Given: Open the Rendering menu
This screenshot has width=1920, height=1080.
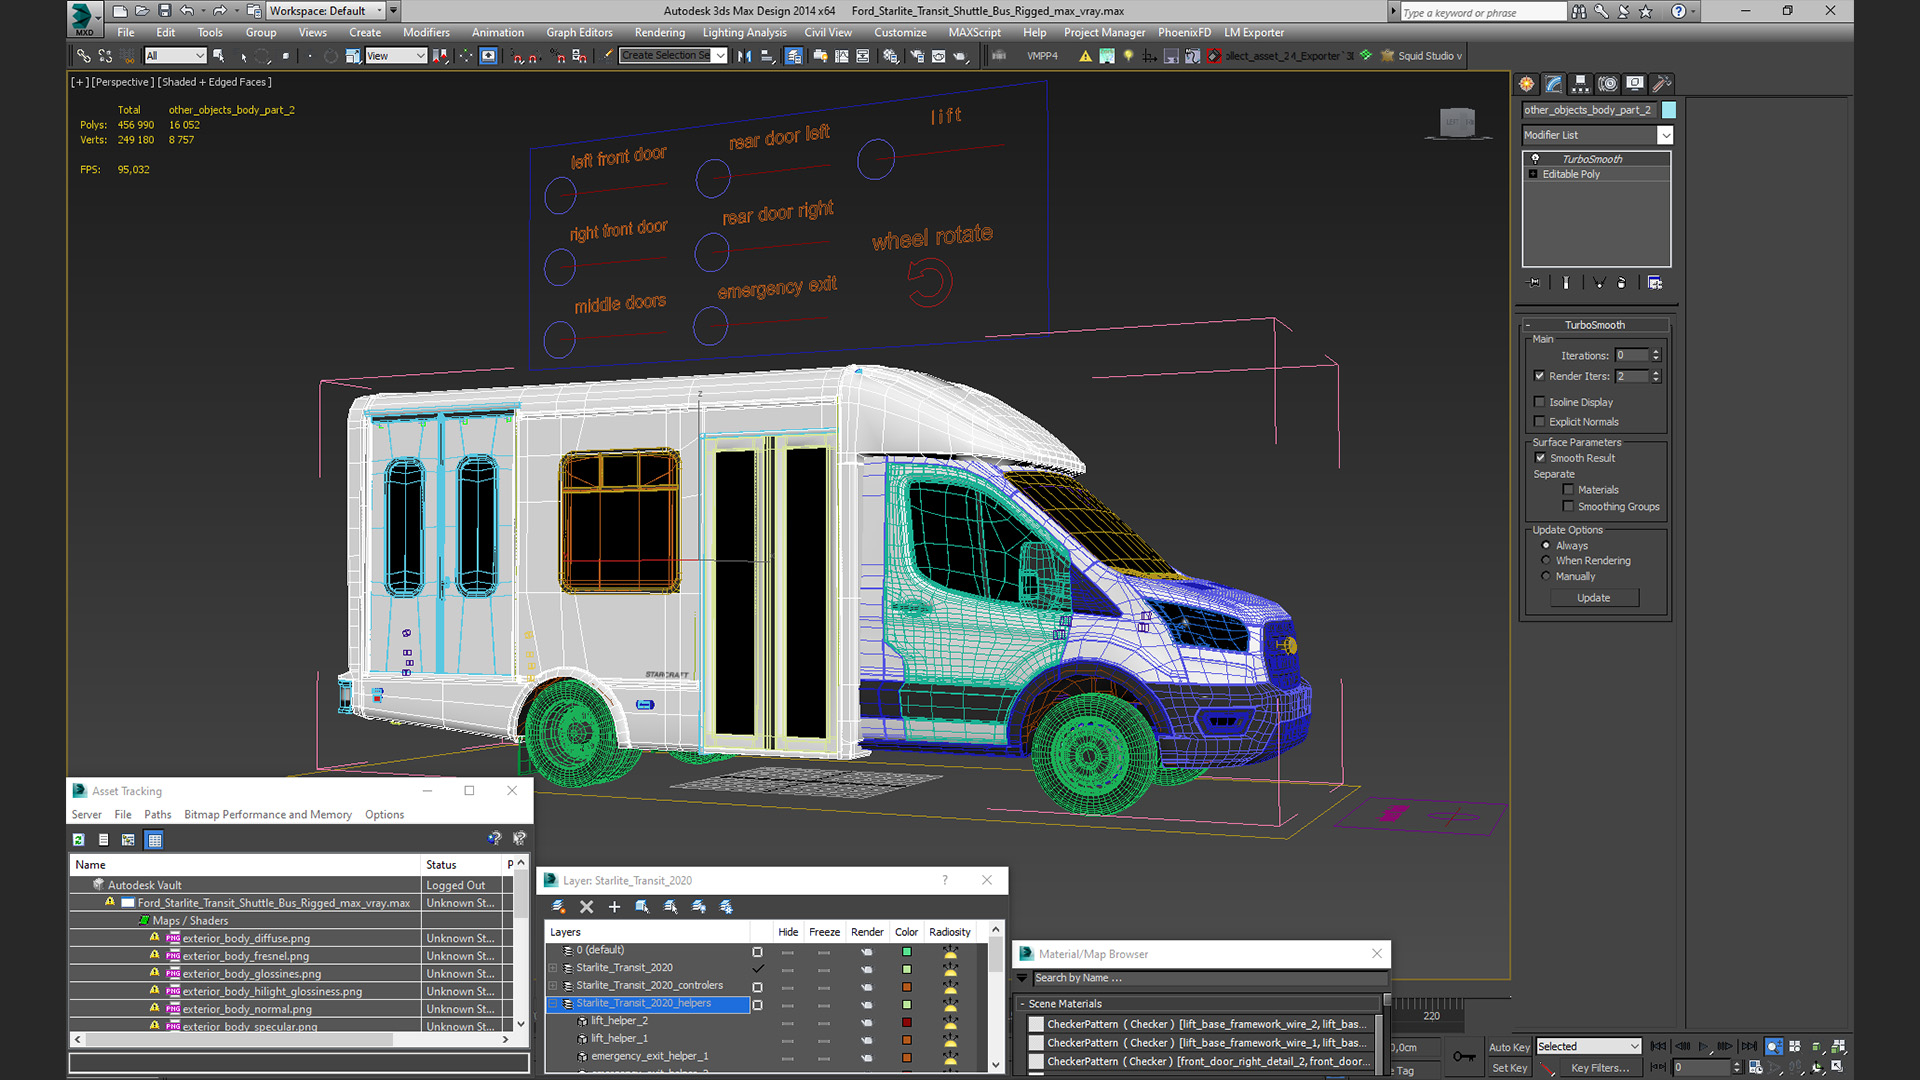Looking at the screenshot, I should point(660,33).
